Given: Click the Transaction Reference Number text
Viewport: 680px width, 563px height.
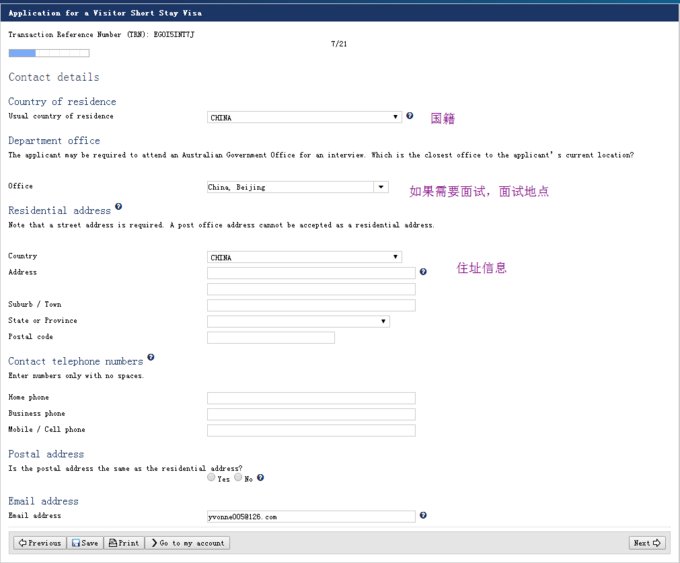Looking at the screenshot, I should (x=101, y=34).
